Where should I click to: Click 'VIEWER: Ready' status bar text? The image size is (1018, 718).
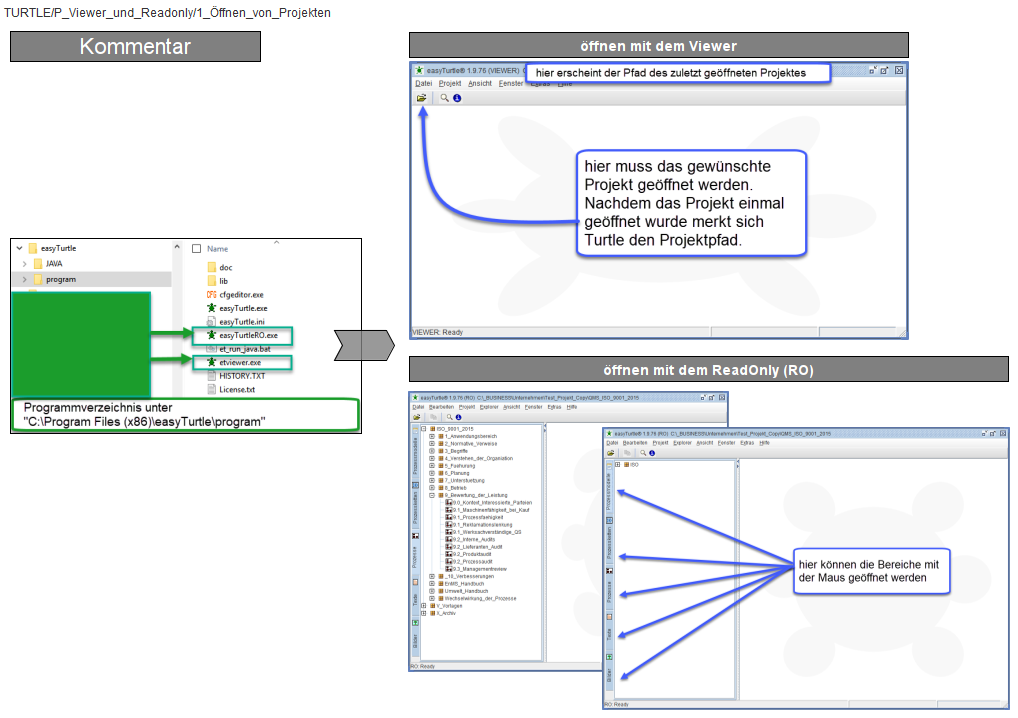(438, 332)
